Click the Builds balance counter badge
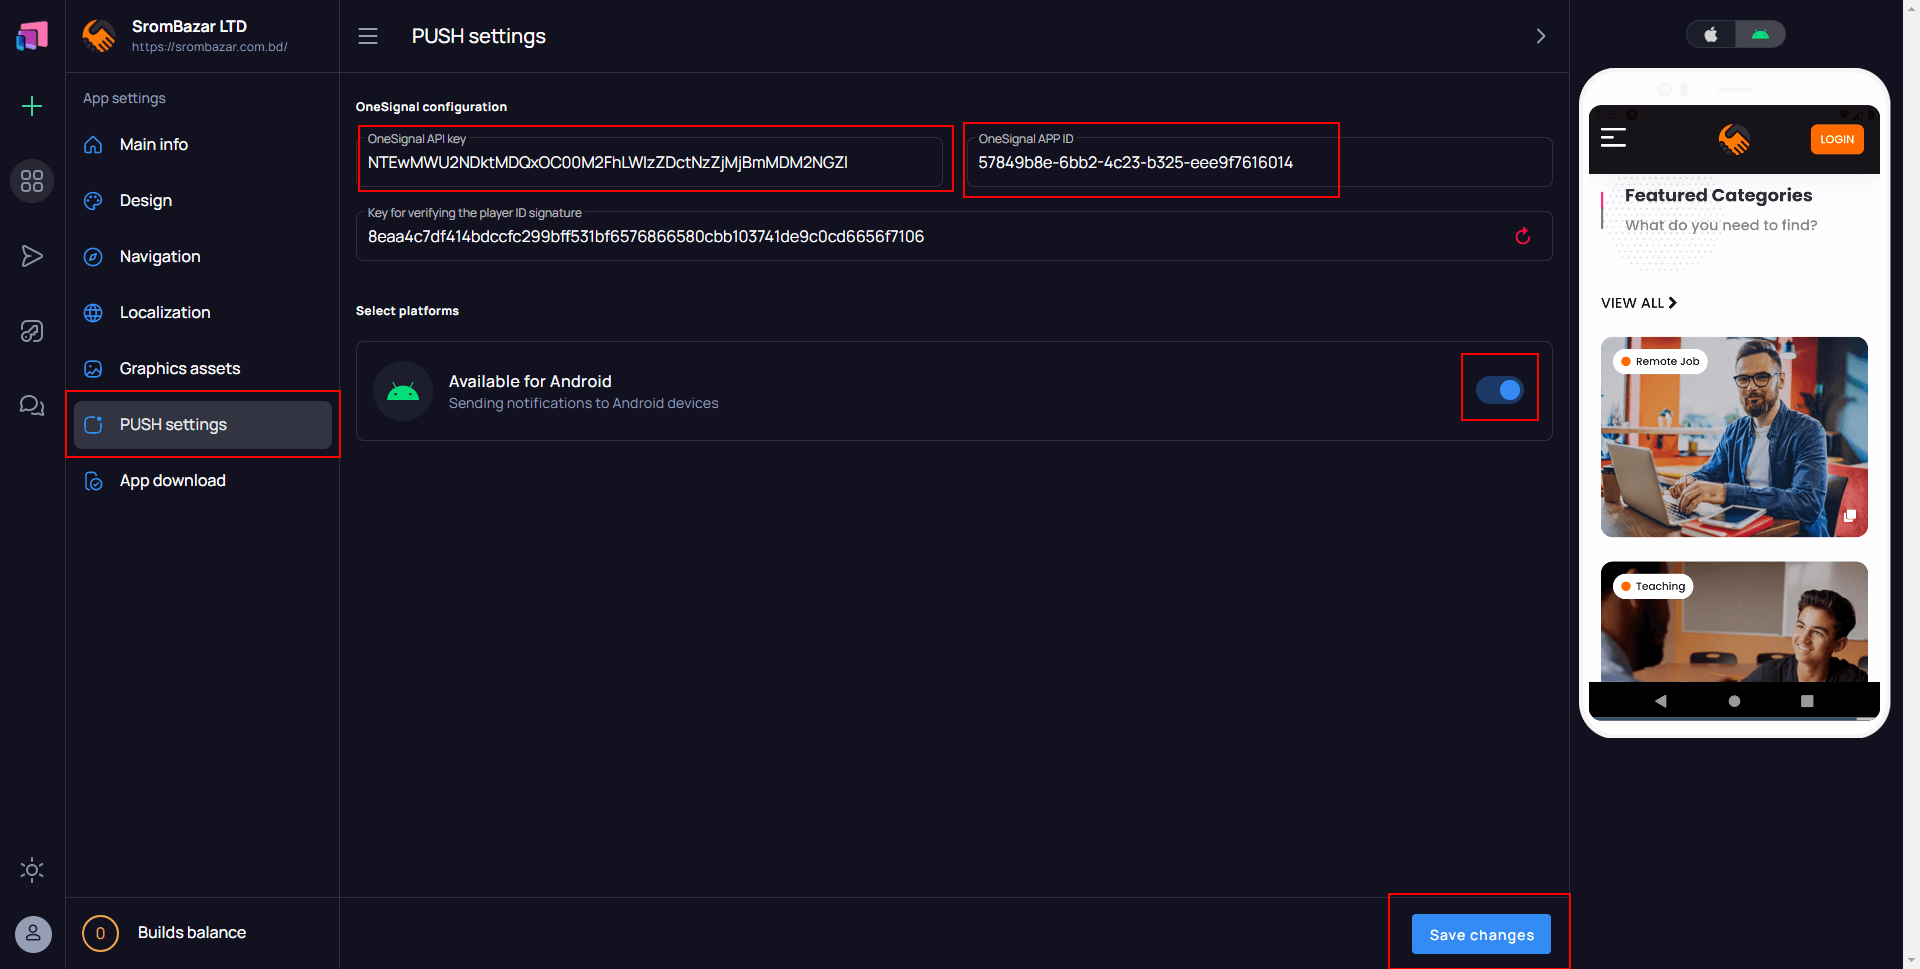The width and height of the screenshot is (1920, 969). (100, 933)
